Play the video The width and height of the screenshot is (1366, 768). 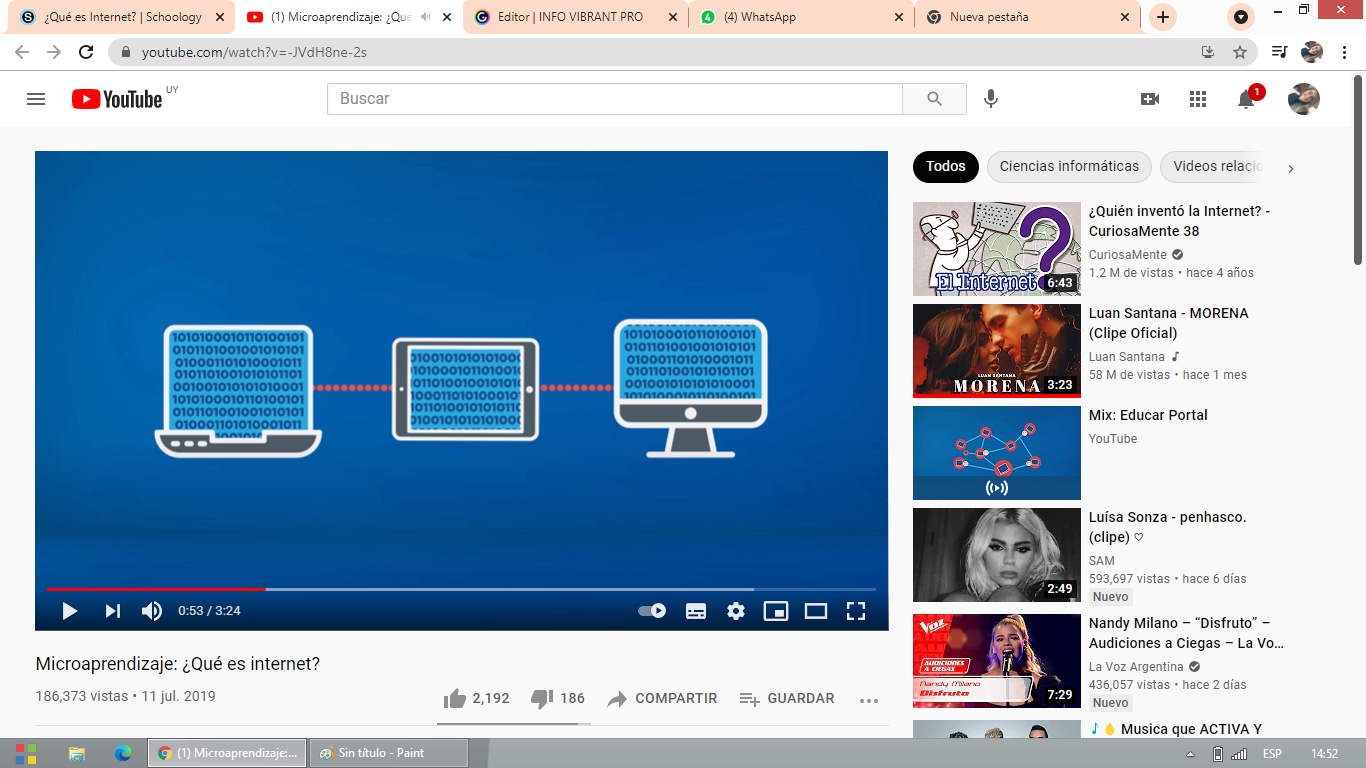(x=69, y=611)
